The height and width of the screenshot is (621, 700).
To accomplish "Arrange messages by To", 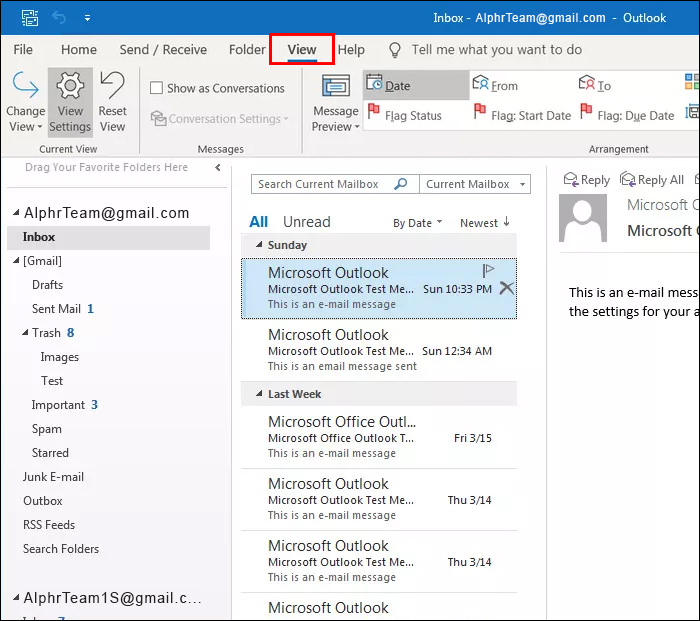I will coord(595,85).
